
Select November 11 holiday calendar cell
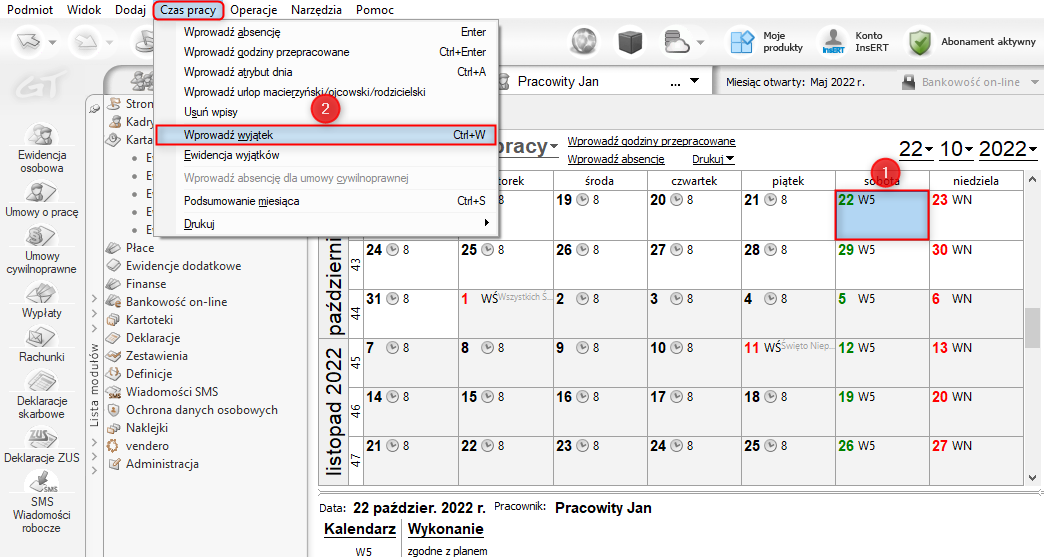point(788,363)
